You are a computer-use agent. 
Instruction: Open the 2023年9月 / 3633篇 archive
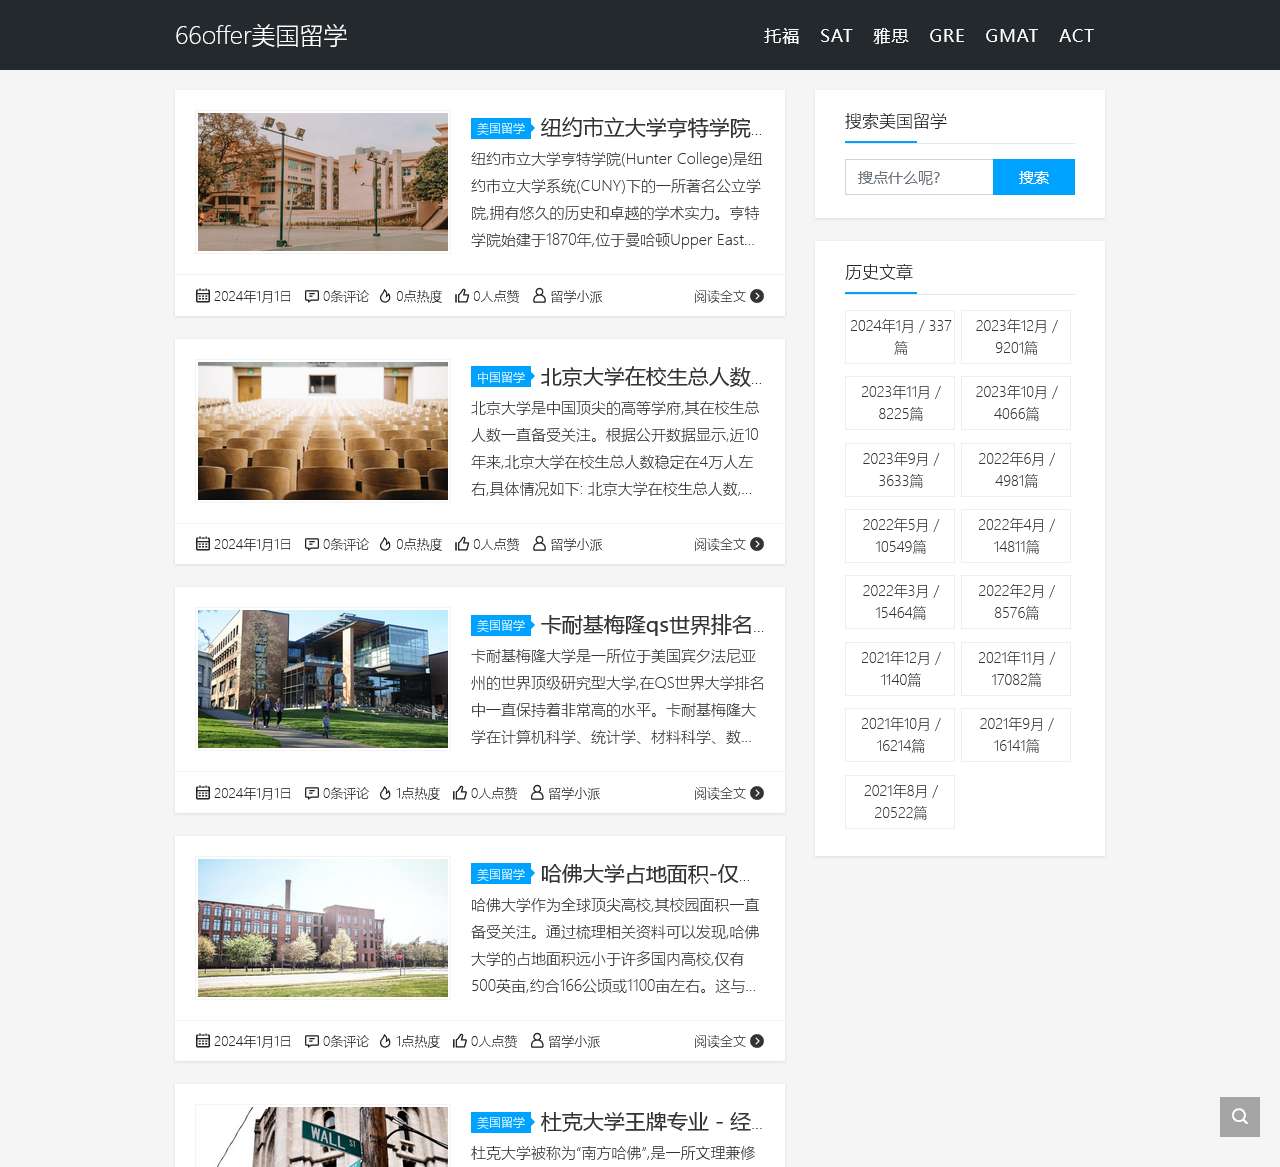coord(900,470)
